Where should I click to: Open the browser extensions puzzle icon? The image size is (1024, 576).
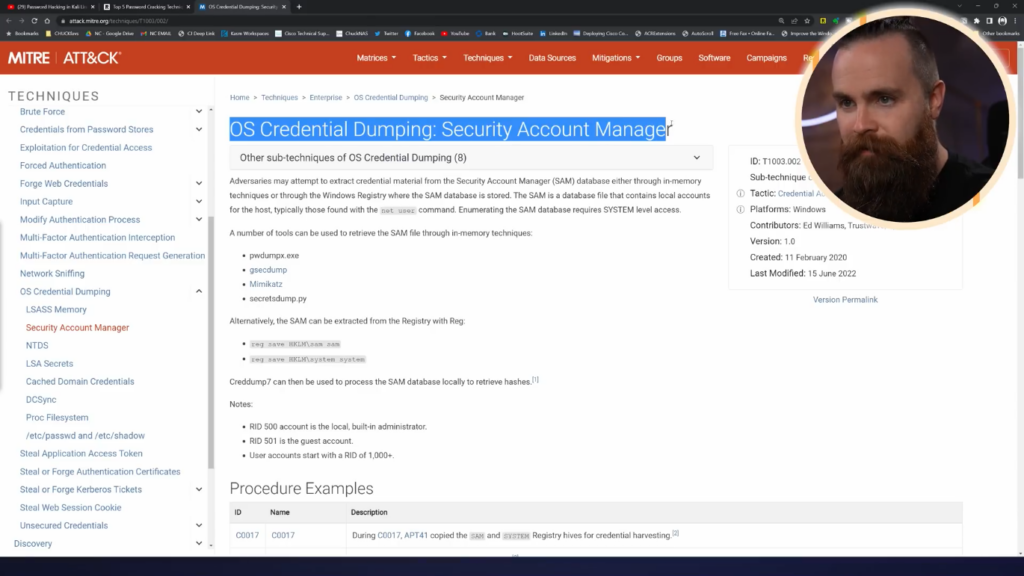[x=977, y=21]
